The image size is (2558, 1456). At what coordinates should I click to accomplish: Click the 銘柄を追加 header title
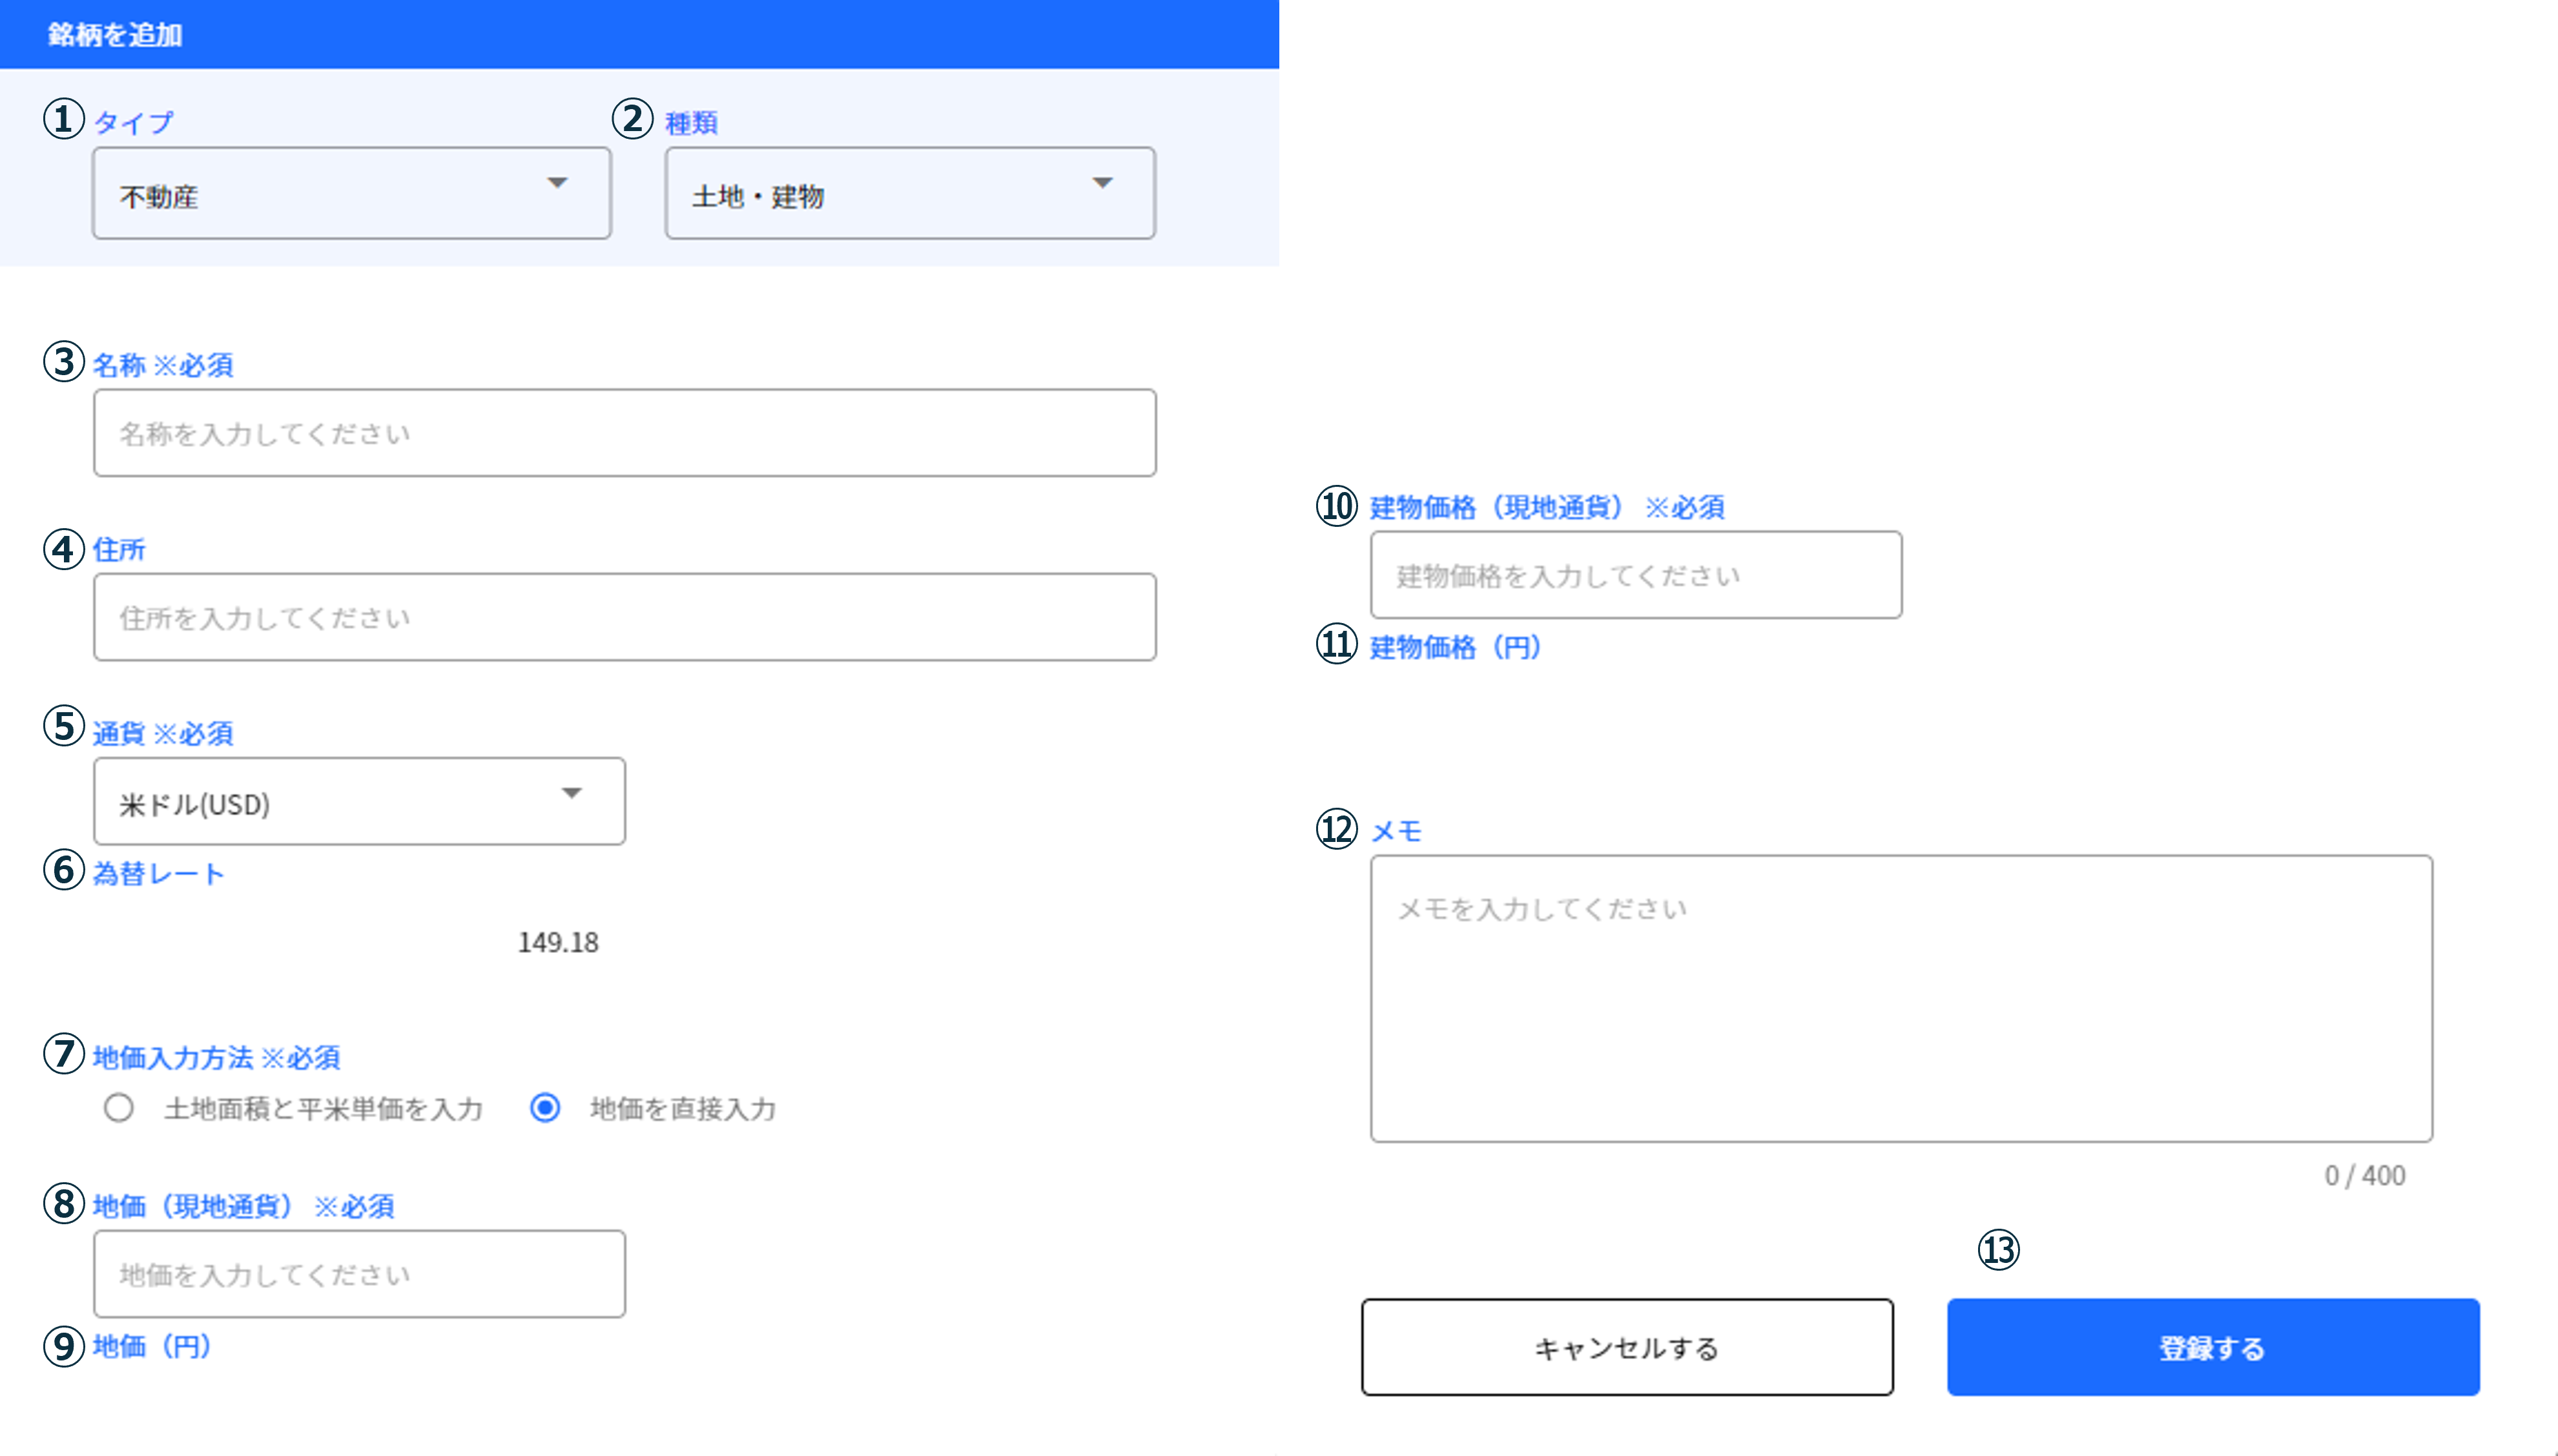(x=115, y=35)
